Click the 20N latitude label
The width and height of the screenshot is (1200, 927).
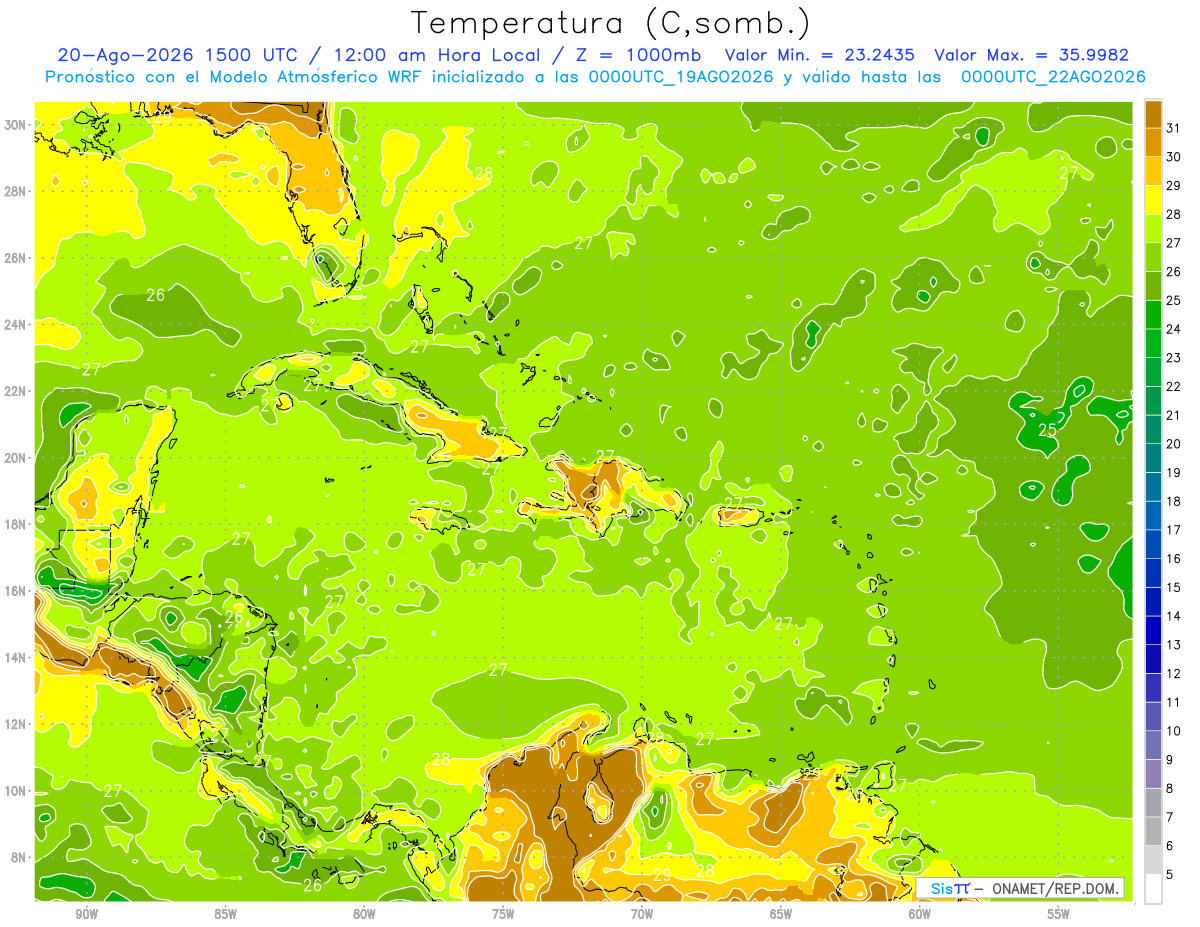point(16,457)
